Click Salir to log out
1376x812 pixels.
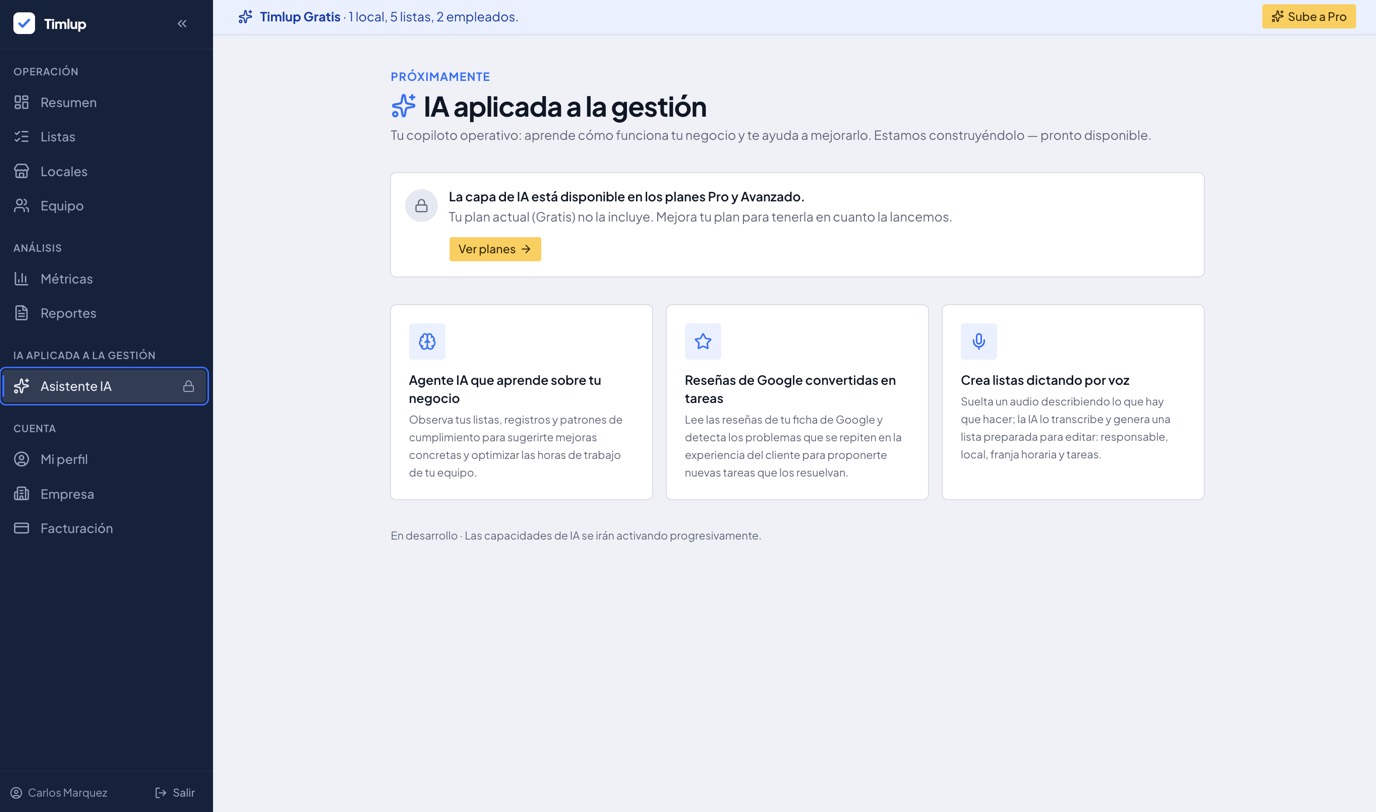[175, 793]
